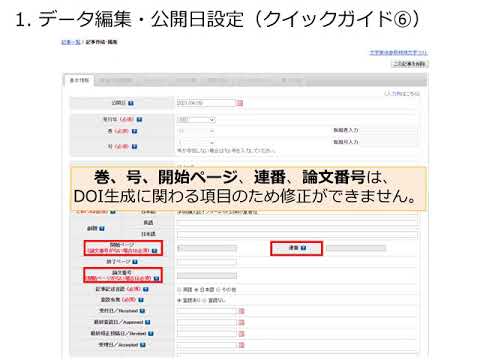480x360 pixels.
Task: Click help icon next to 号 label
Action: 134,147
